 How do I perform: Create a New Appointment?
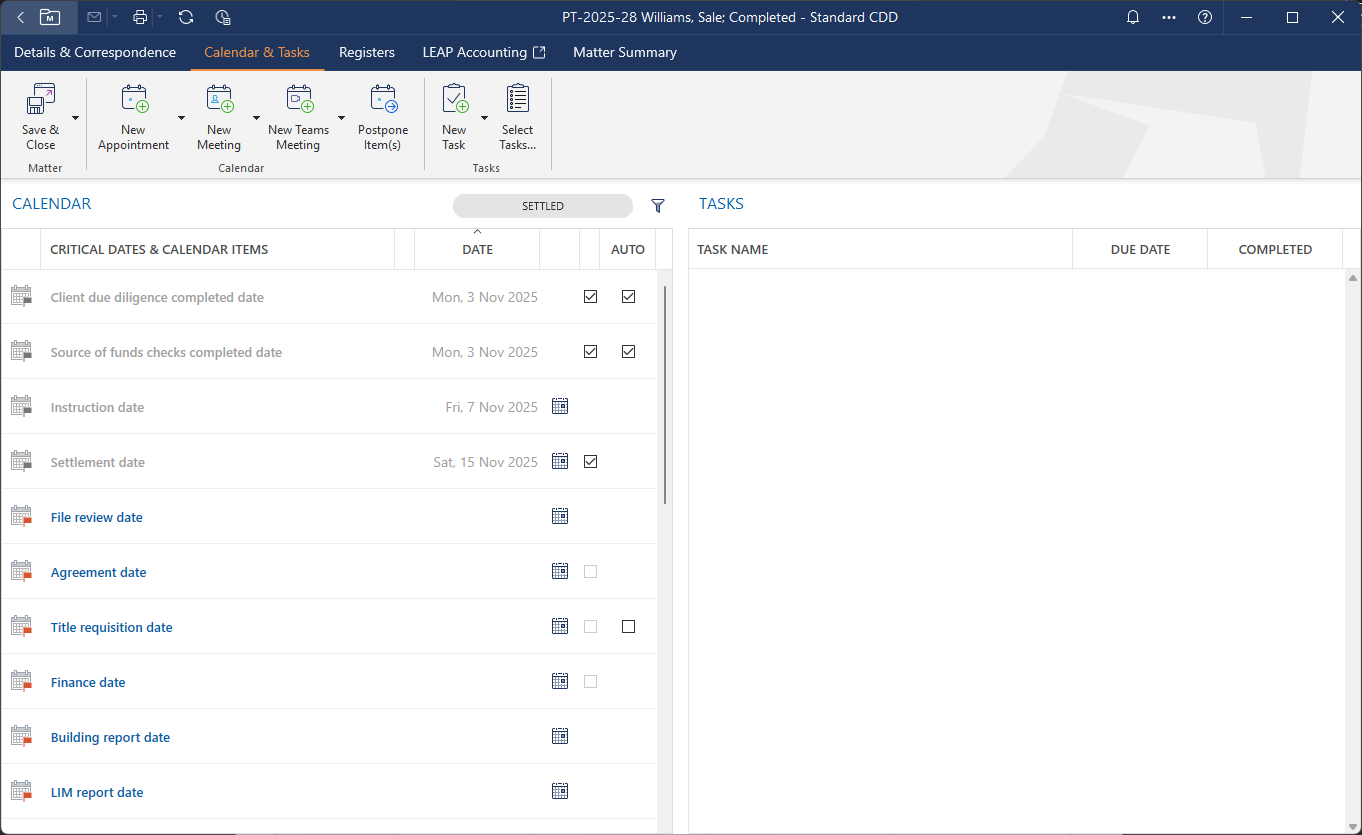click(x=134, y=118)
